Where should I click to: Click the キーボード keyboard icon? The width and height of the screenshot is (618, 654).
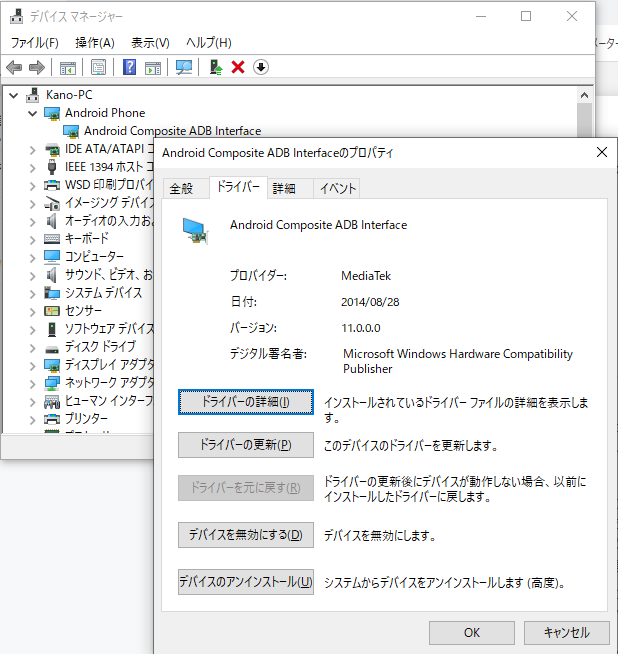pyautogui.click(x=52, y=239)
